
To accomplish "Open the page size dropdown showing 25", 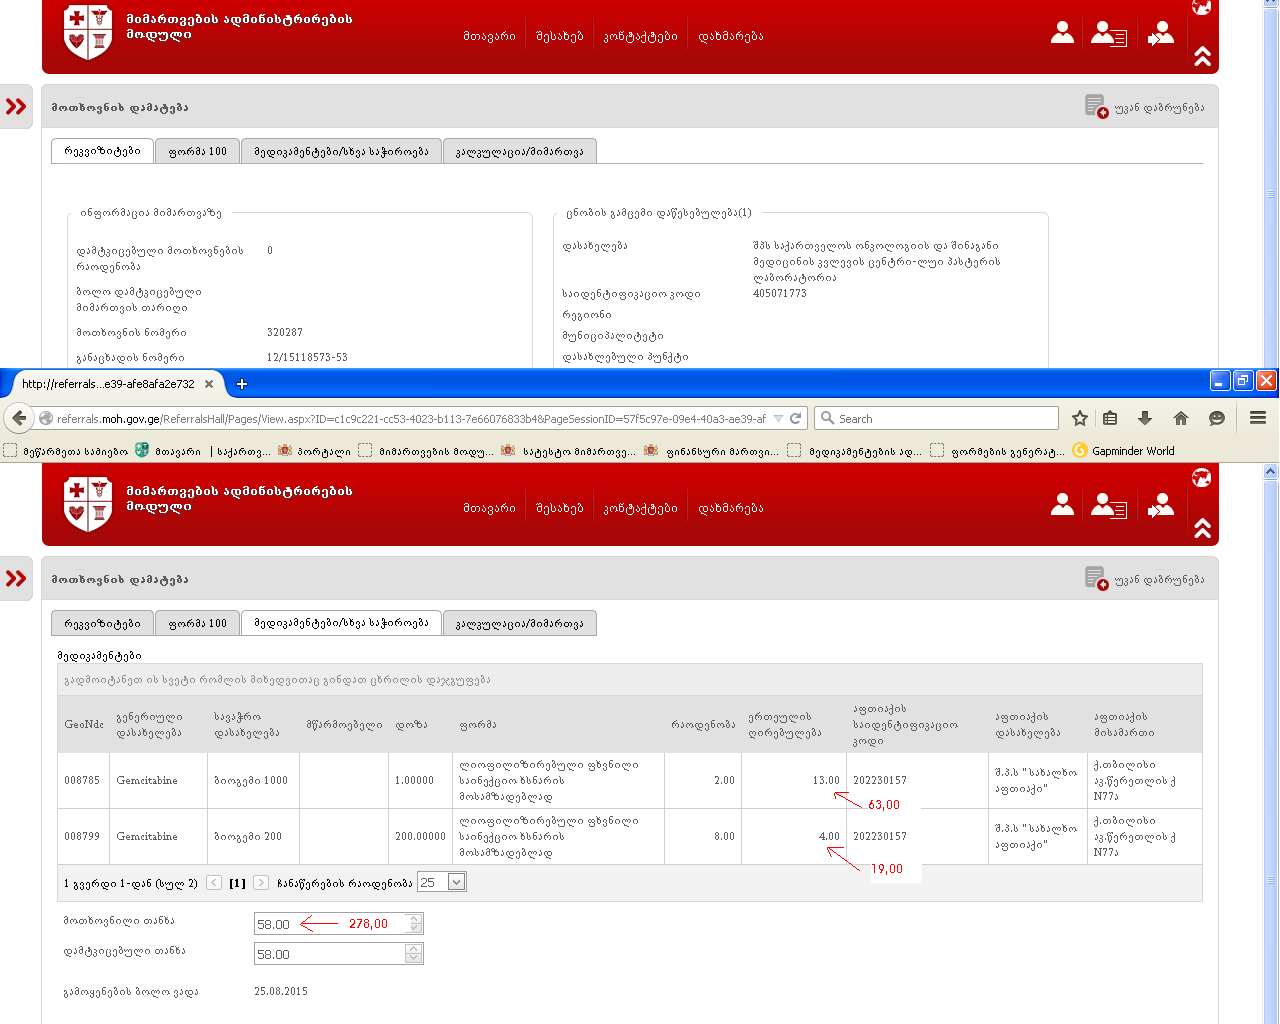I will click(x=456, y=882).
